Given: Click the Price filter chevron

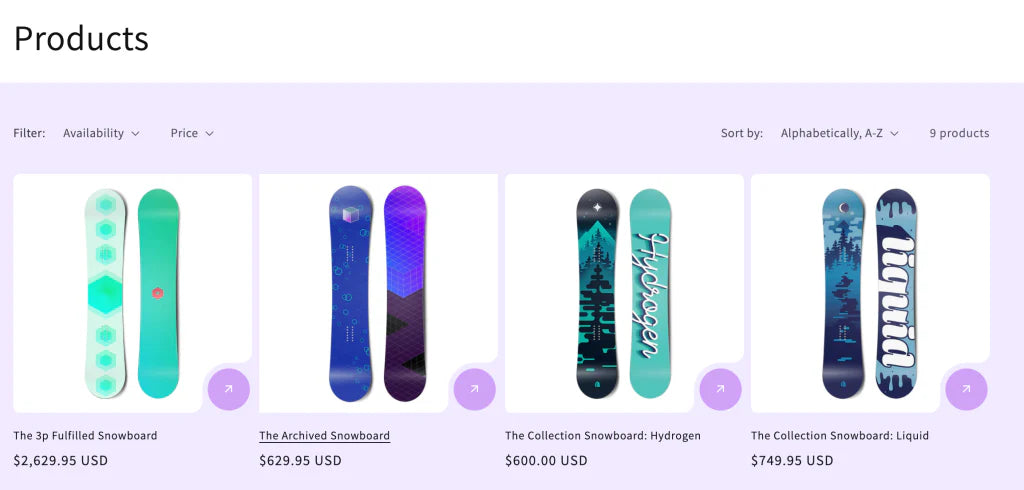Looking at the screenshot, I should pyautogui.click(x=210, y=133).
